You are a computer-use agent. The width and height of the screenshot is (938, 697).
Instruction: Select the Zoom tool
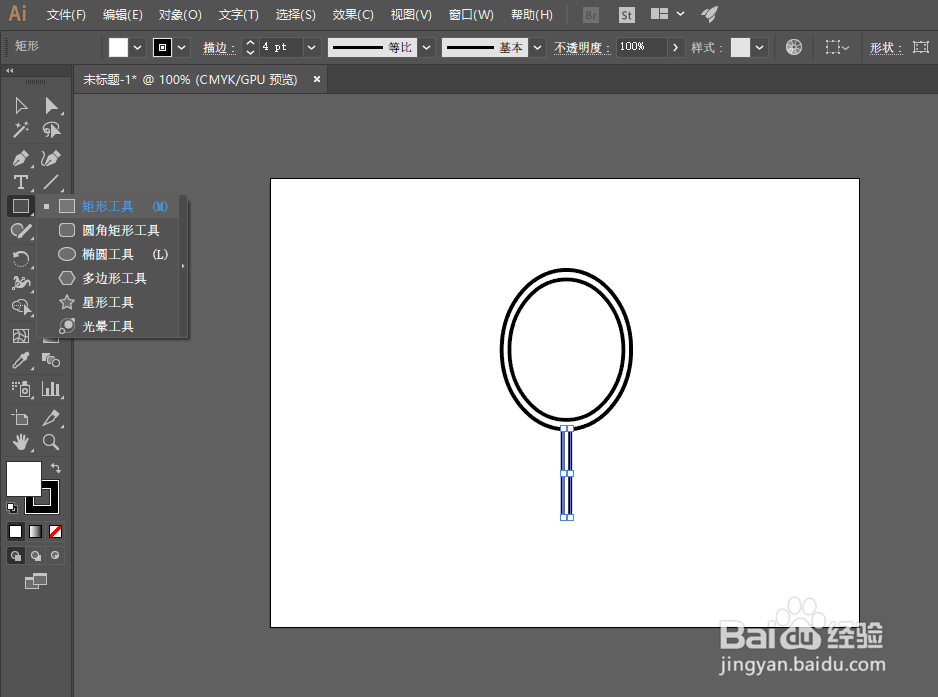(x=51, y=442)
